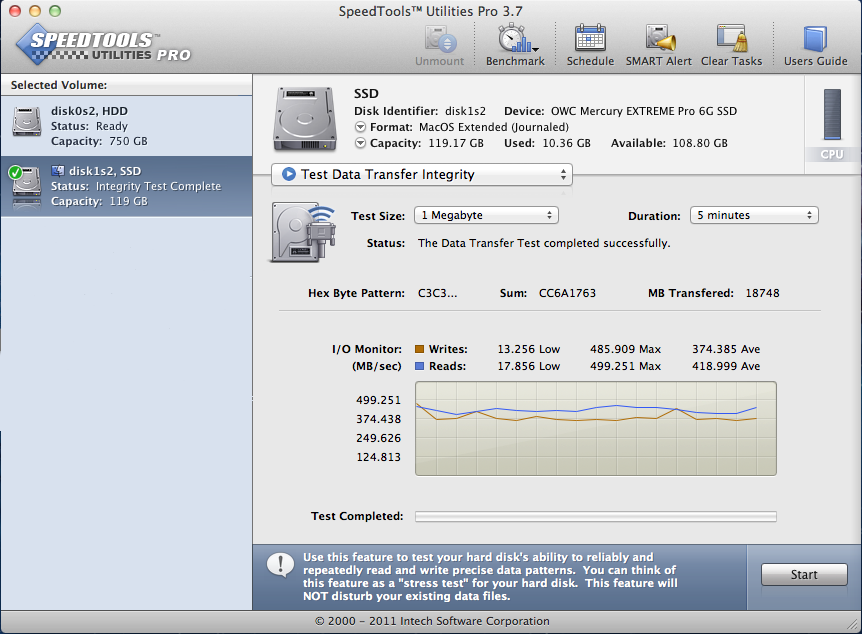Image resolution: width=862 pixels, height=634 pixels.
Task: Click the copyright Intech Software Corporation text
Action: pyautogui.click(x=432, y=621)
